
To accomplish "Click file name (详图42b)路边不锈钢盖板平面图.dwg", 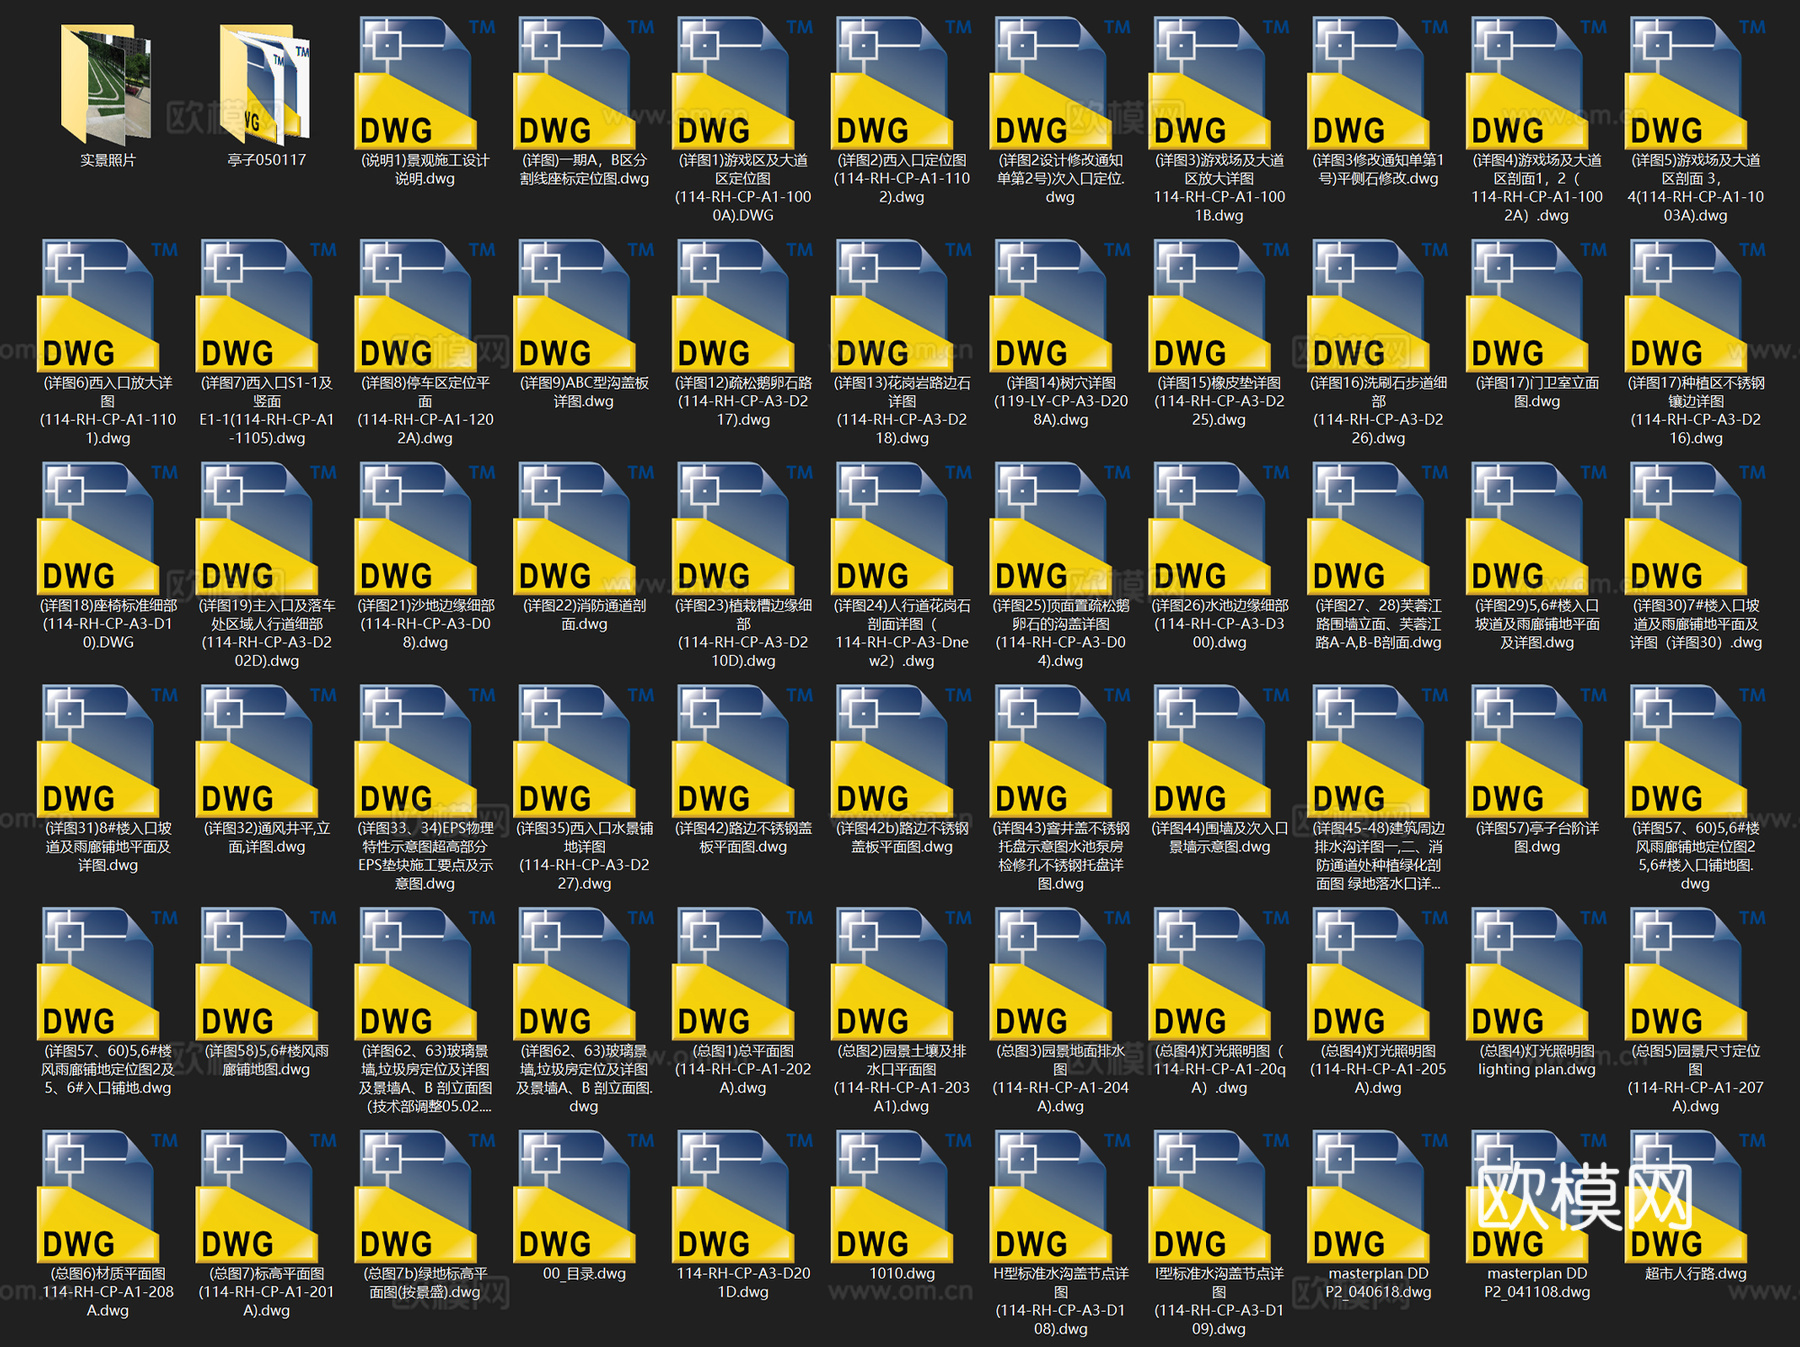I will (902, 837).
